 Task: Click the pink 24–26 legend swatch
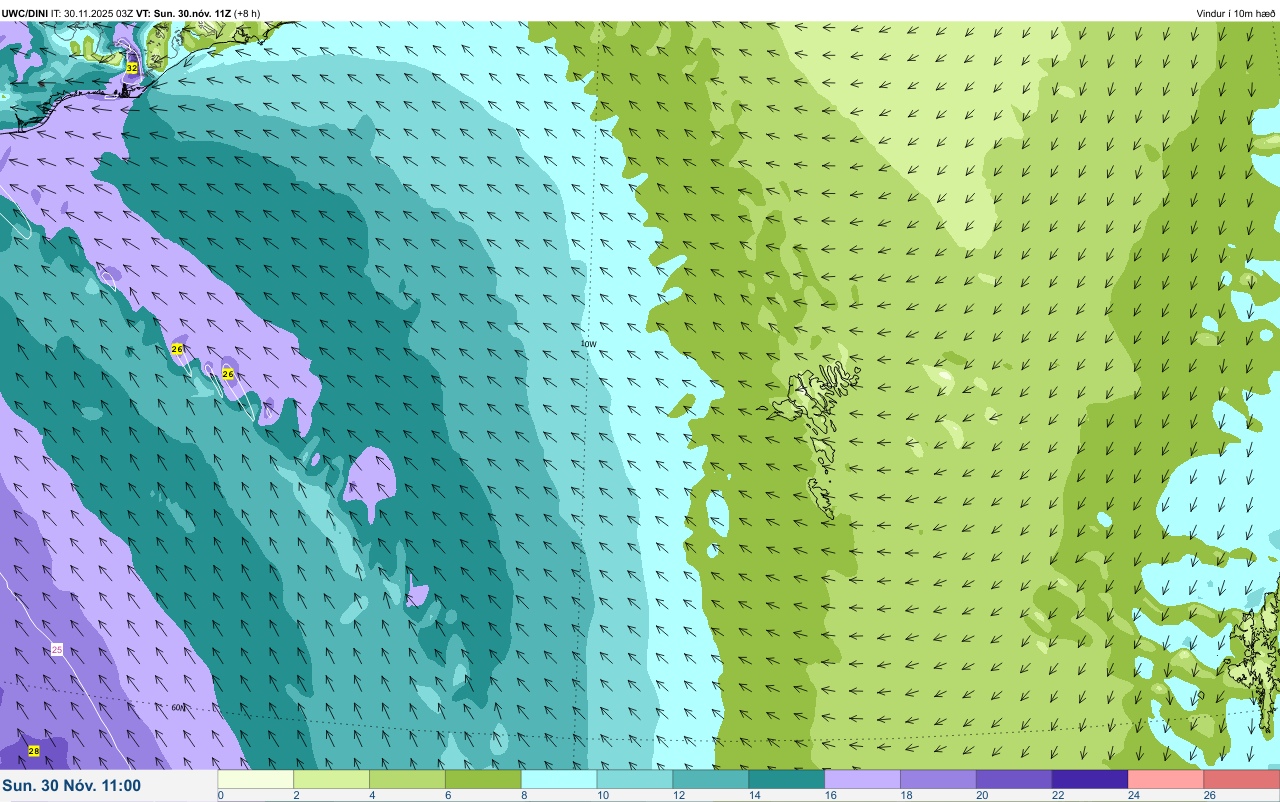[1167, 779]
